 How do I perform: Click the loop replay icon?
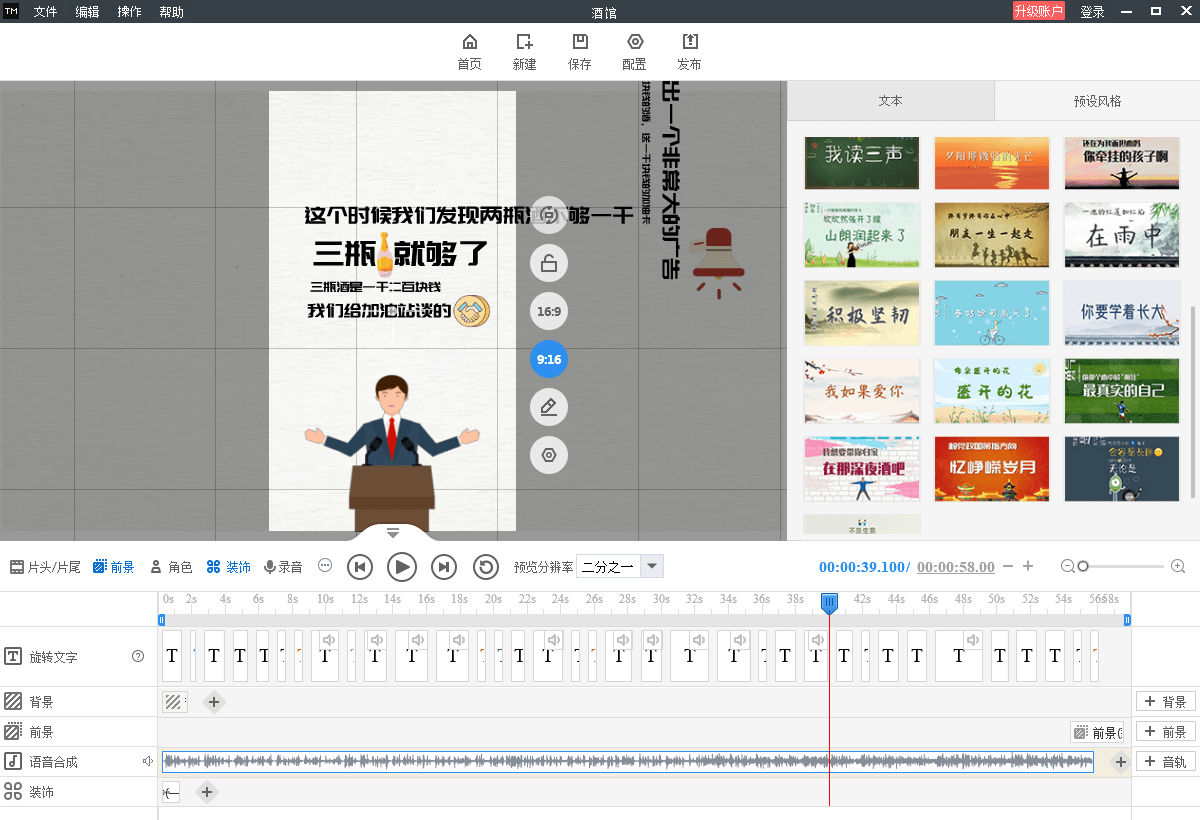tap(486, 567)
